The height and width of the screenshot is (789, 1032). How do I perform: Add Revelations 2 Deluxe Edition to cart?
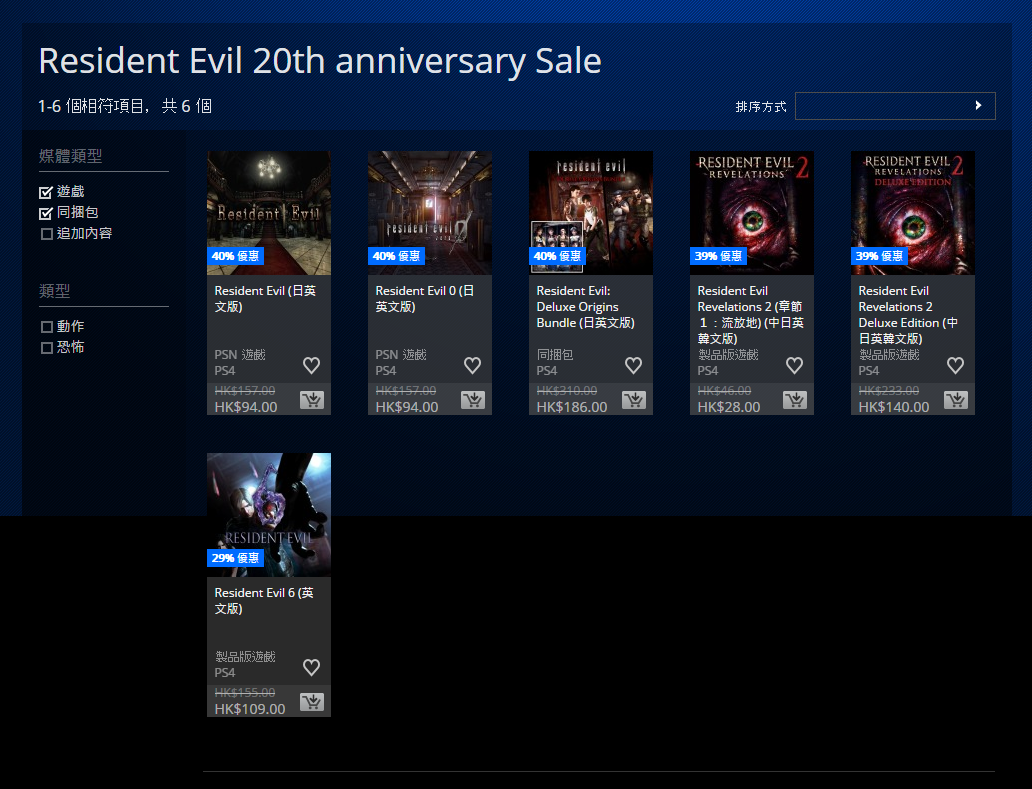tap(955, 401)
